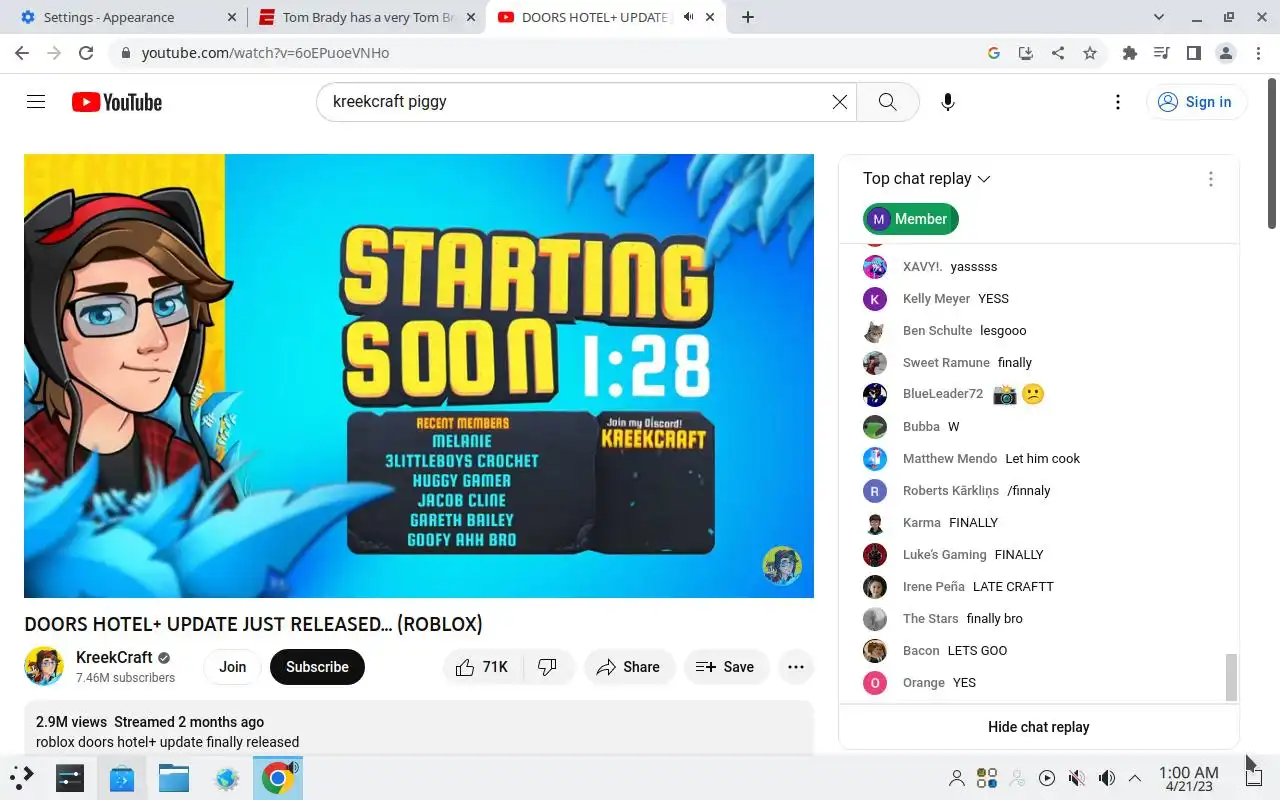Mute the tab via its speaker icon
The height and width of the screenshot is (800, 1280).
tap(689, 17)
